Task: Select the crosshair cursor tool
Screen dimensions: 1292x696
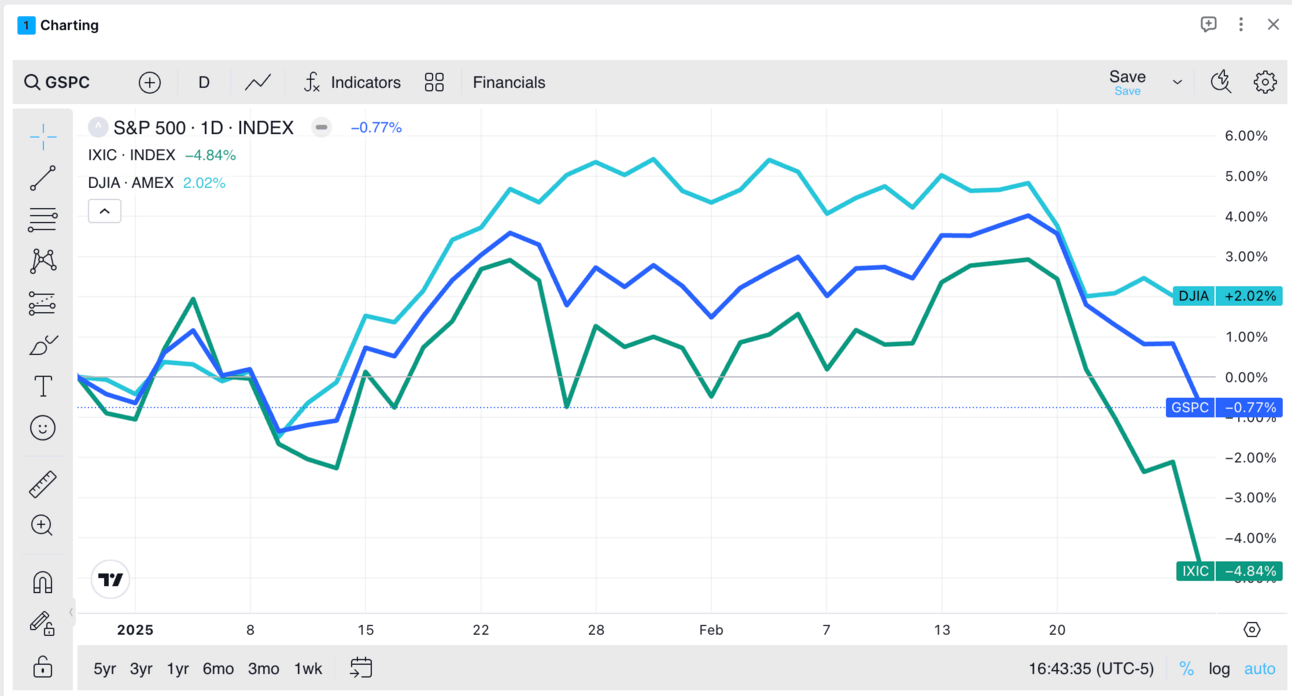Action: click(x=43, y=136)
